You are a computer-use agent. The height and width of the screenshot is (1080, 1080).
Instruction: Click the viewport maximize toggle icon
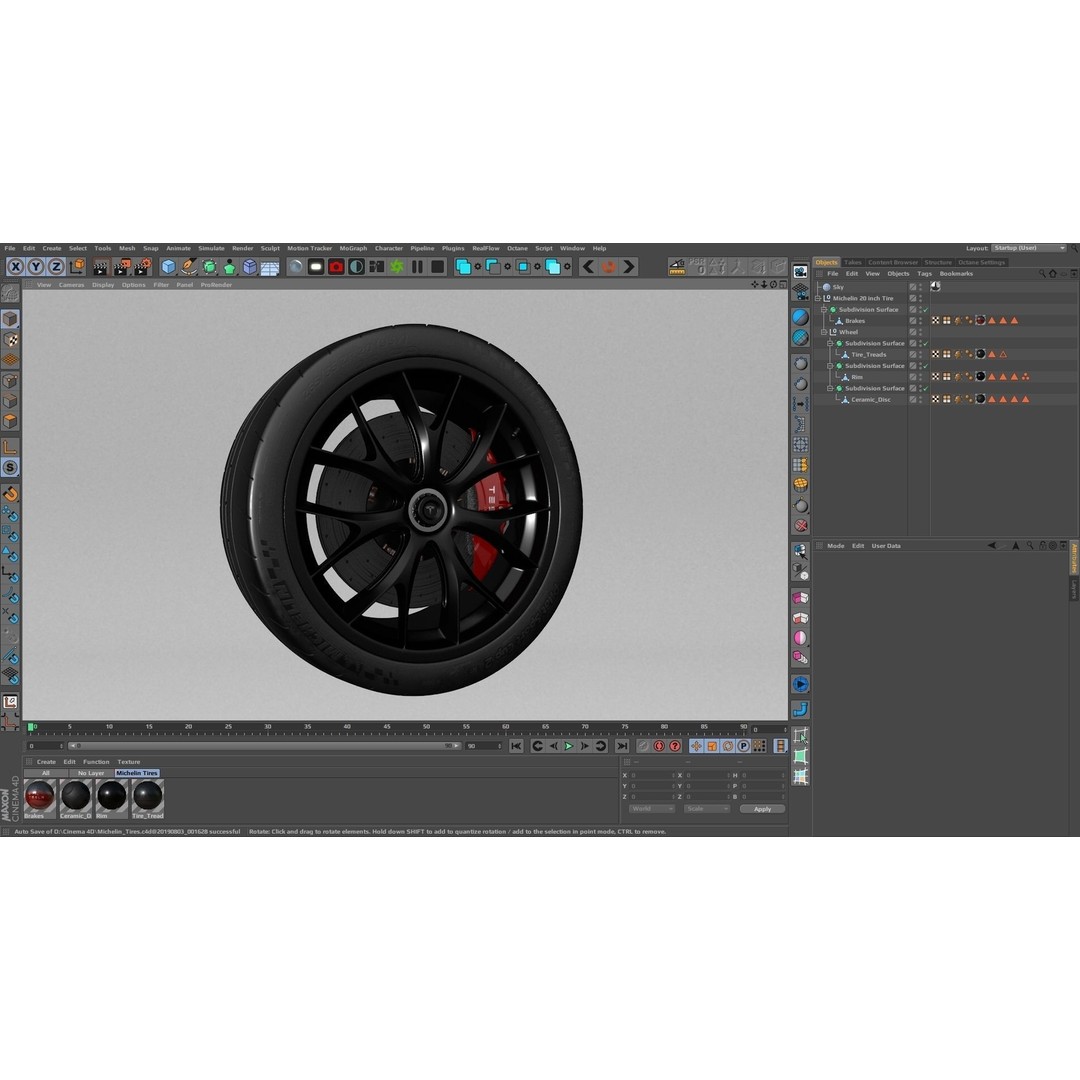(x=783, y=284)
